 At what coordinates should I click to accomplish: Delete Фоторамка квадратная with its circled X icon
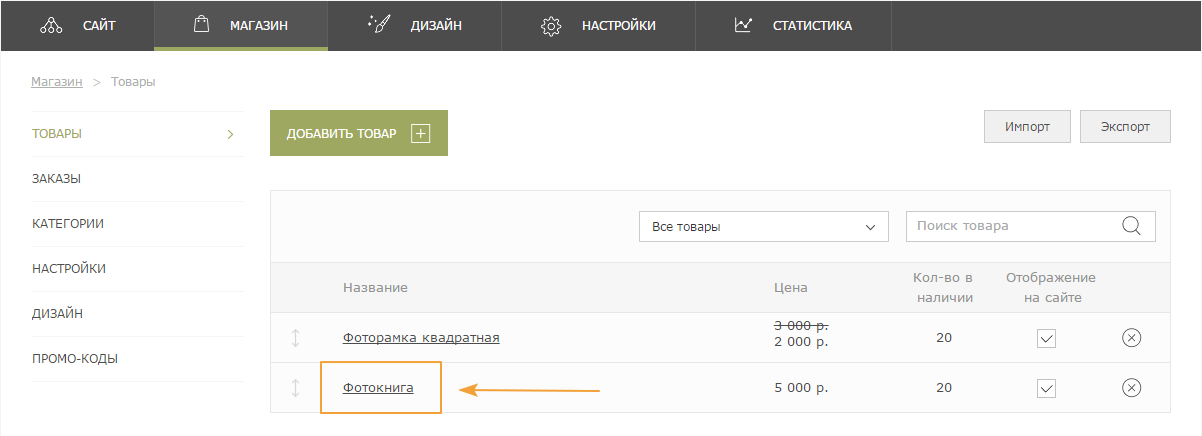pos(1131,338)
